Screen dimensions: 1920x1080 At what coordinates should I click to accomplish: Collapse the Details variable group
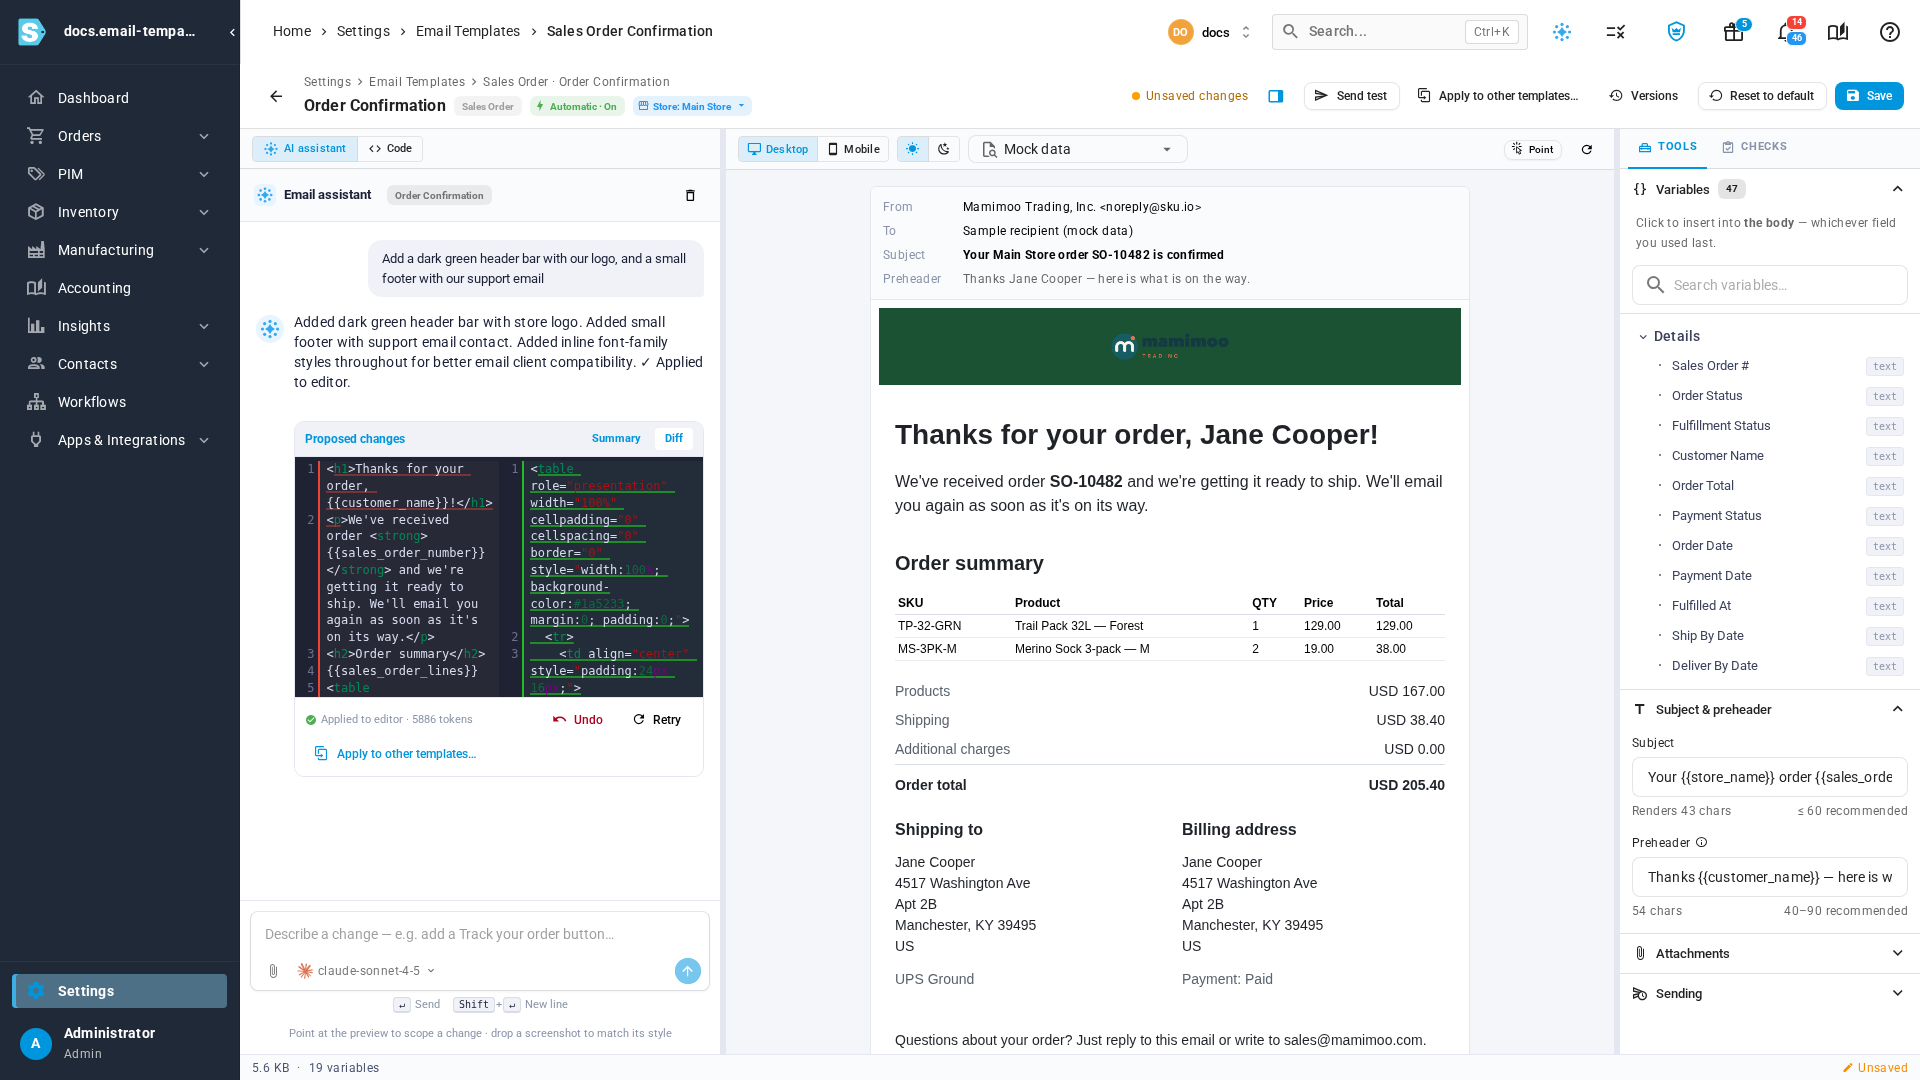1643,336
